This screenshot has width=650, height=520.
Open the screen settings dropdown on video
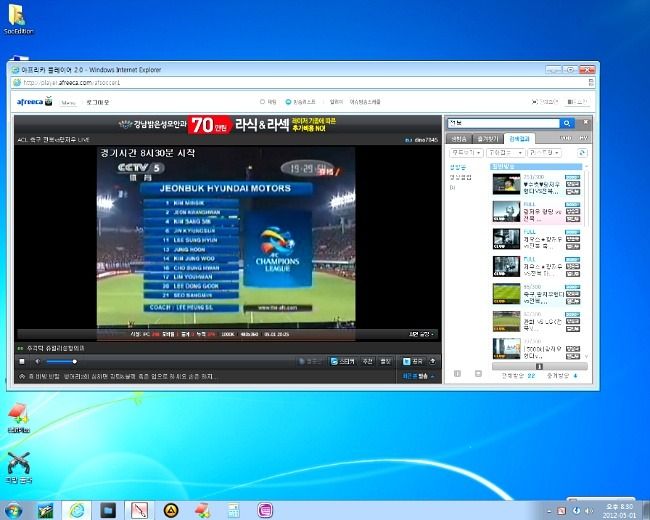[x=422, y=334]
